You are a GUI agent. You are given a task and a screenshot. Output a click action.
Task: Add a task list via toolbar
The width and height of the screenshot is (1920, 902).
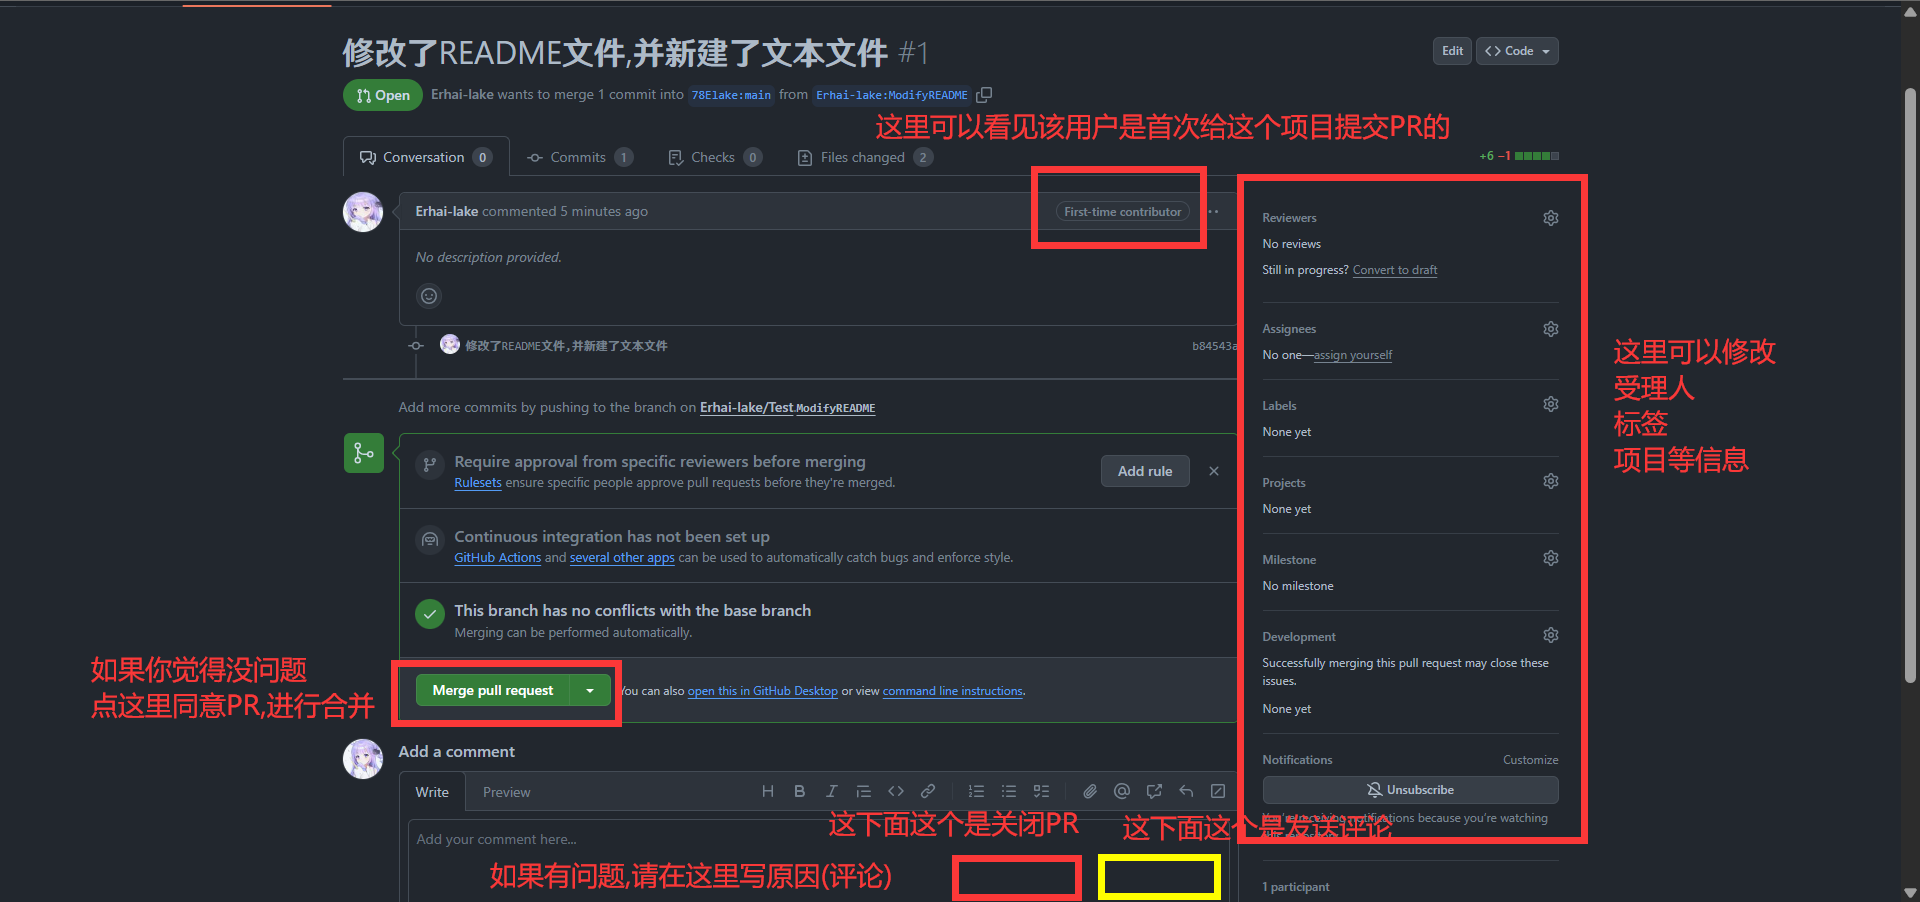tap(1041, 791)
